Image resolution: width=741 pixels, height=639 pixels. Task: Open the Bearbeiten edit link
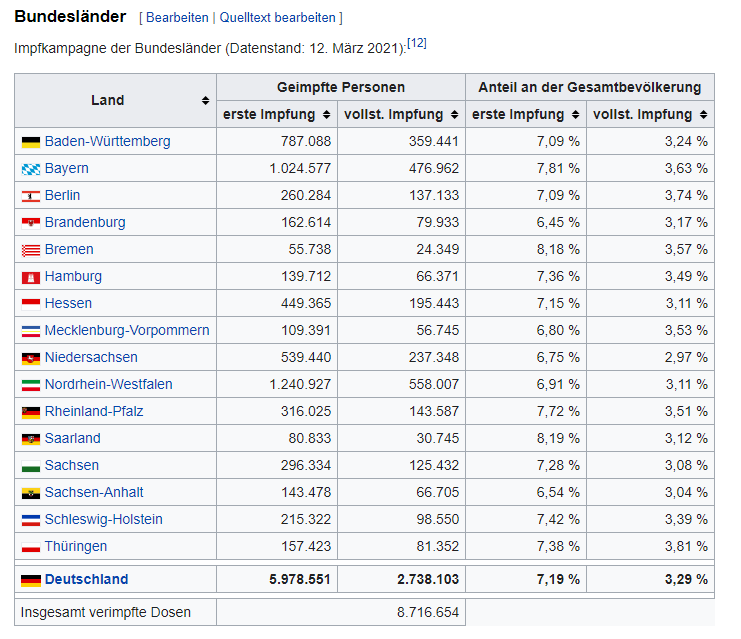pos(177,18)
